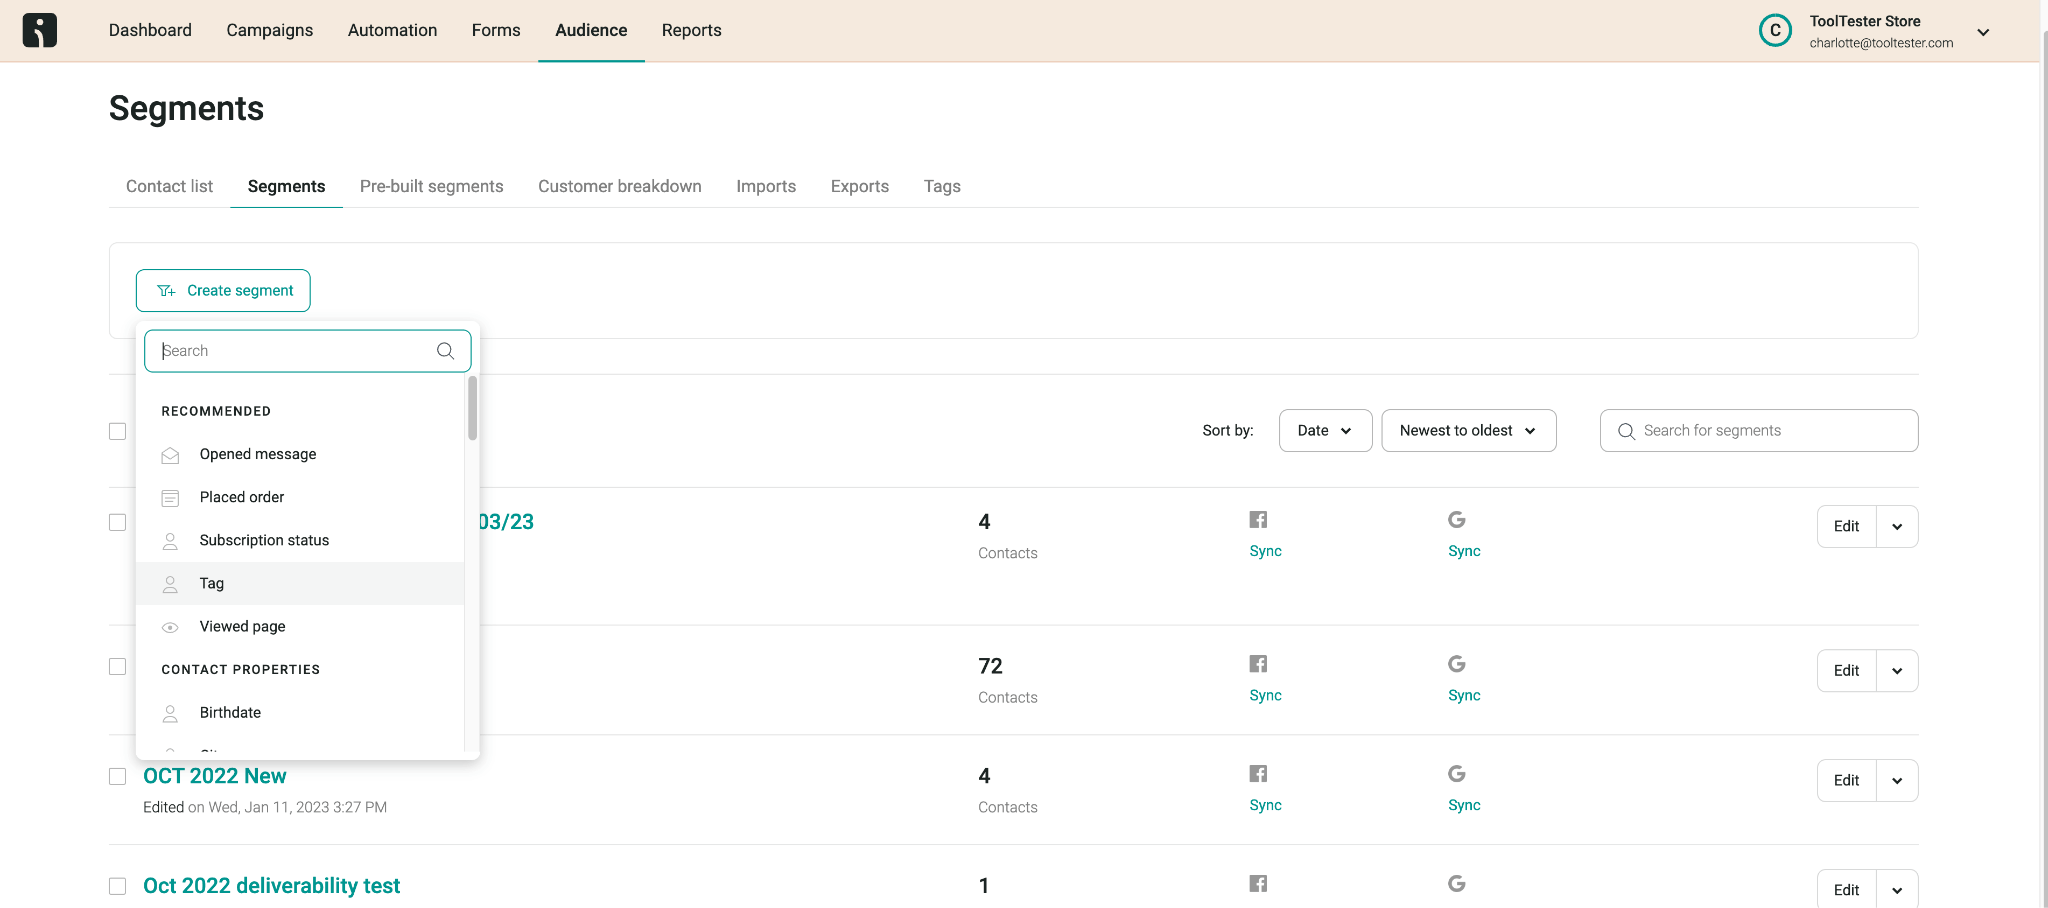
Task: Click the user avatar circle icon
Action: pos(1775,30)
